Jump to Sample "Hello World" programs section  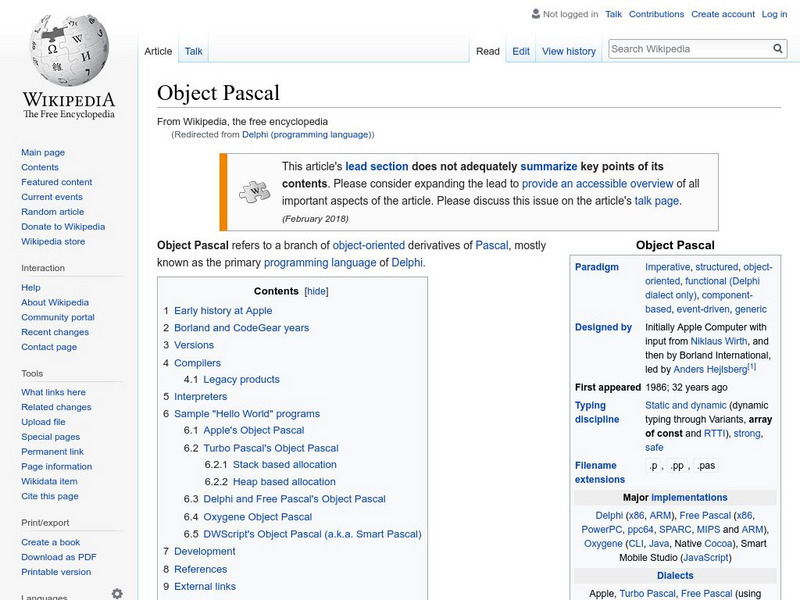pyautogui.click(x=247, y=413)
